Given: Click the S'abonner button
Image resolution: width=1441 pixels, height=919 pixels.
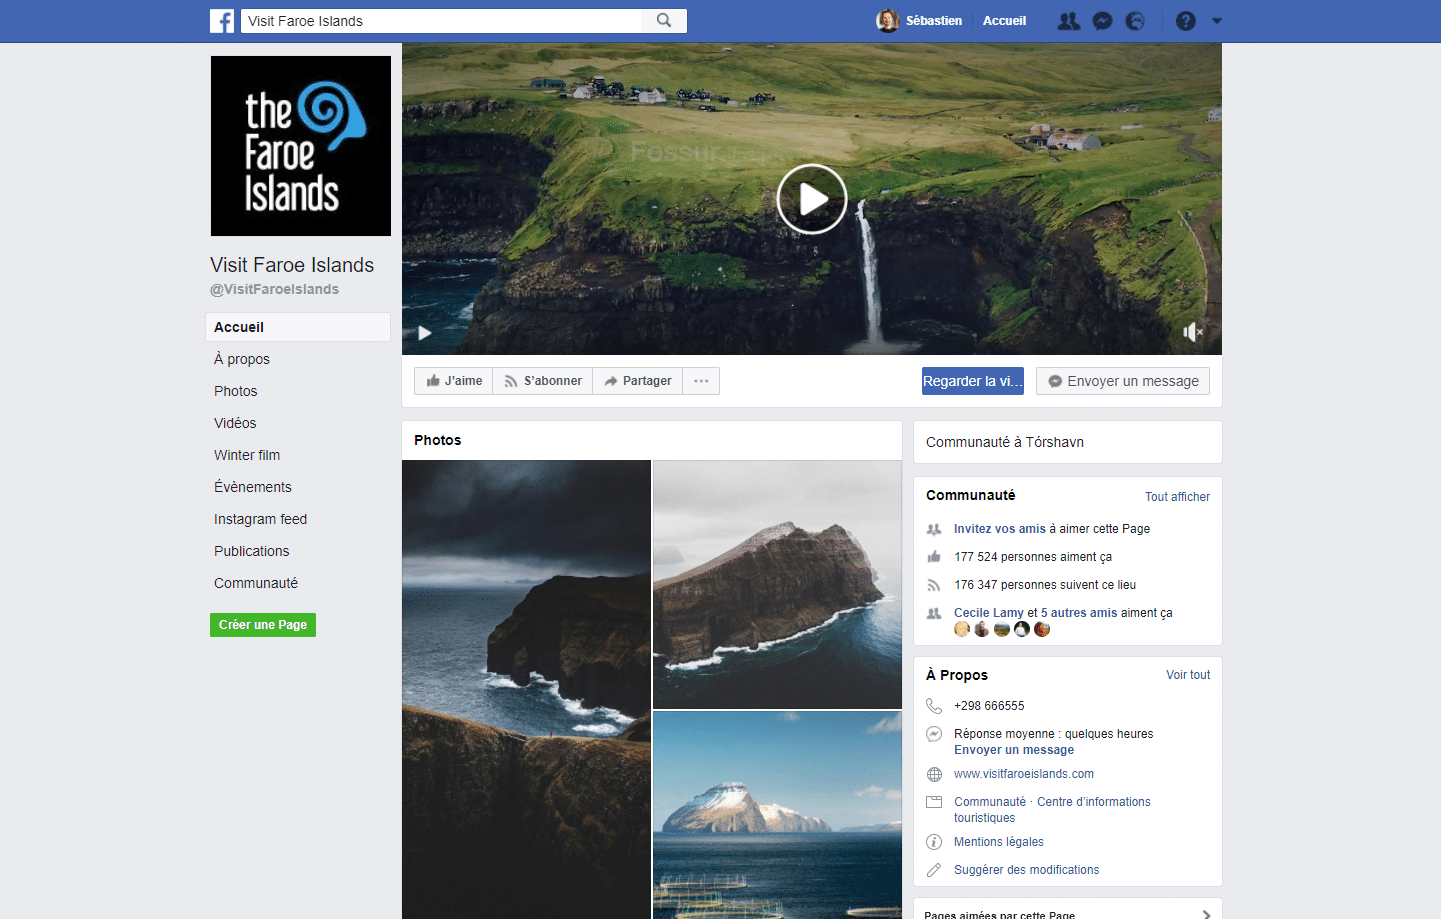Looking at the screenshot, I should coord(543,381).
